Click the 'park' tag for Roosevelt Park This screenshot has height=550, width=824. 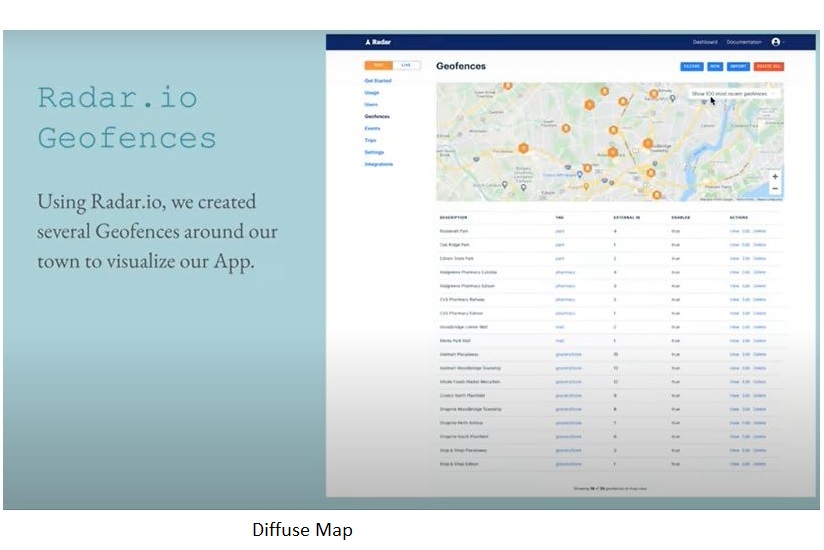(x=560, y=231)
